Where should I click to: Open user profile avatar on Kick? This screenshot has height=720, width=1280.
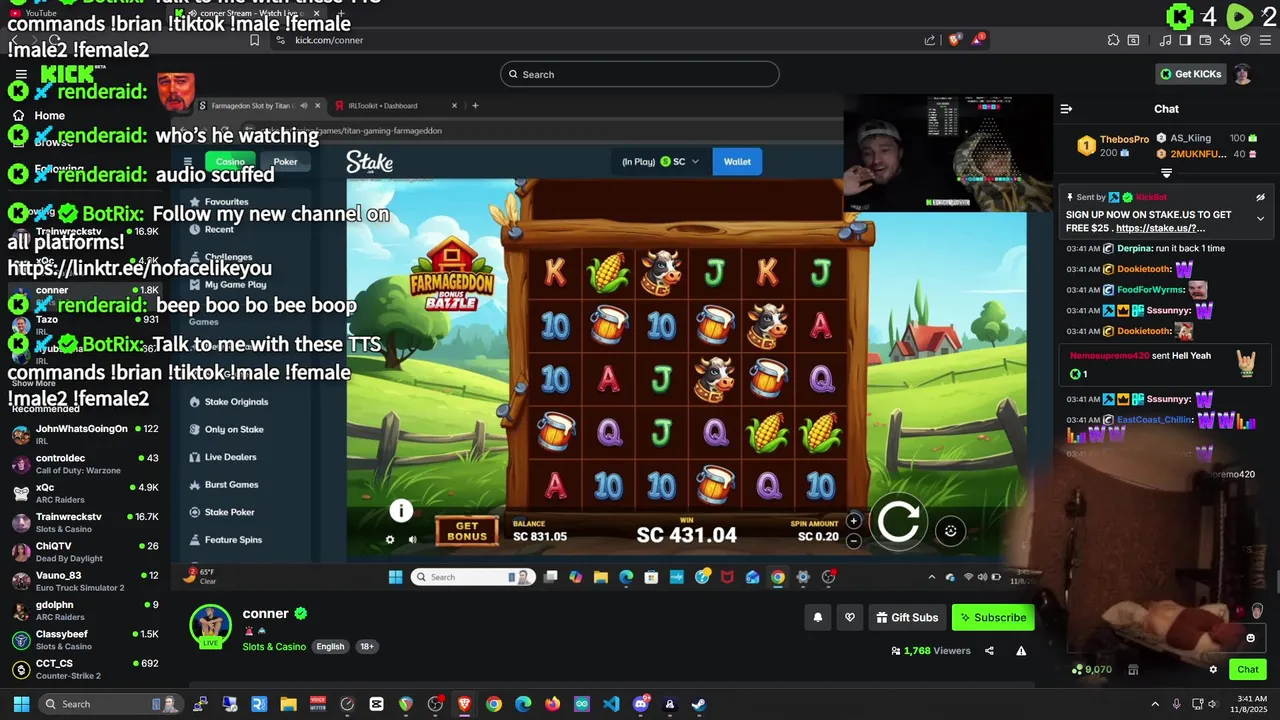pyautogui.click(x=1243, y=74)
